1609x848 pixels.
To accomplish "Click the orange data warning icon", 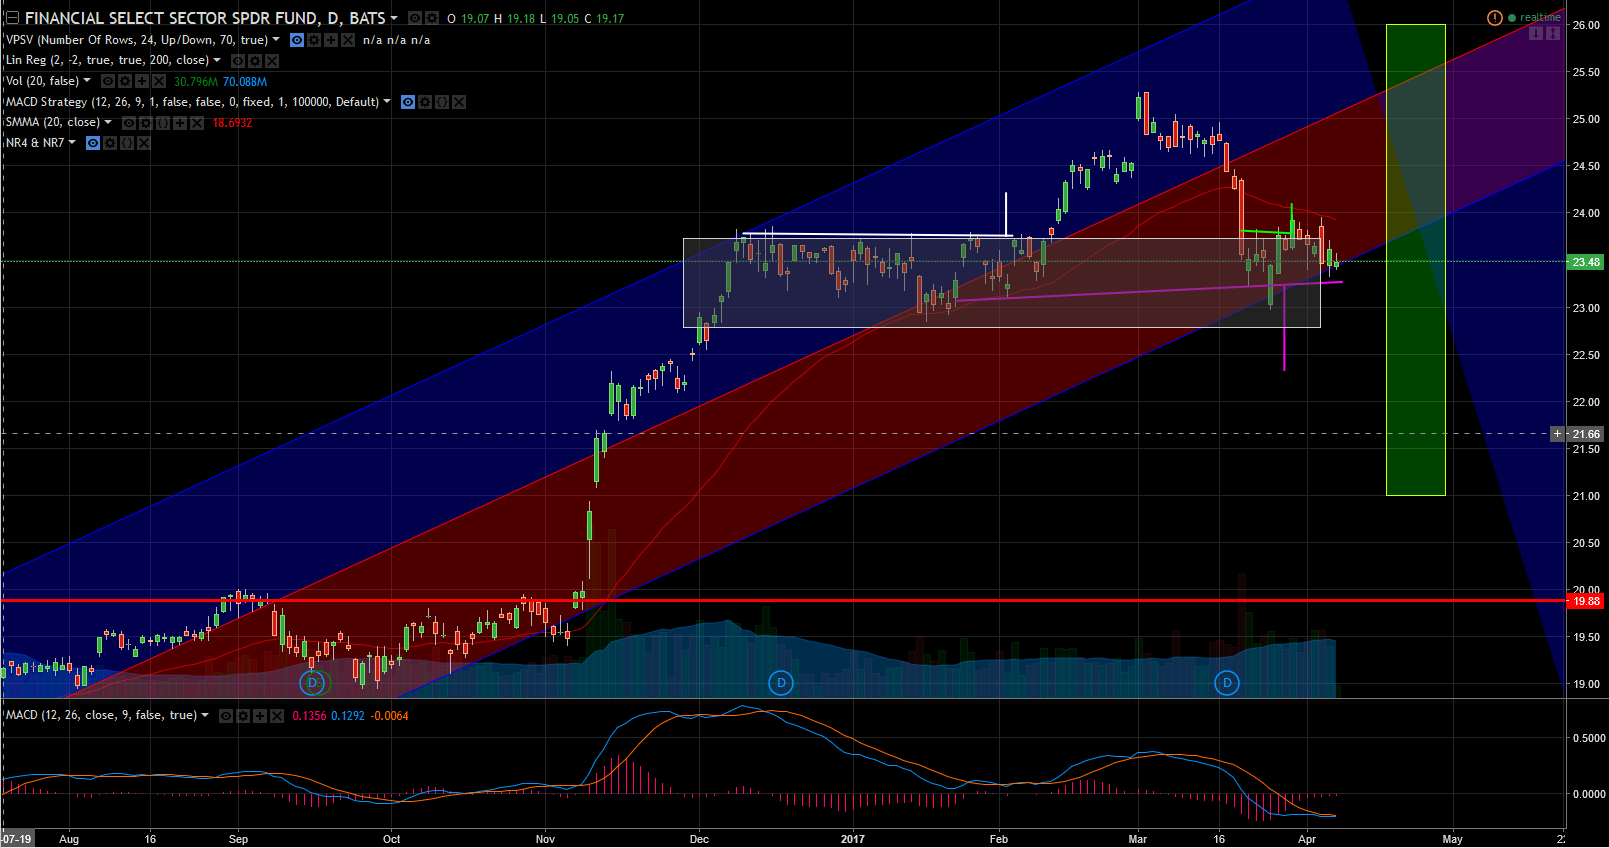I will tap(1494, 18).
